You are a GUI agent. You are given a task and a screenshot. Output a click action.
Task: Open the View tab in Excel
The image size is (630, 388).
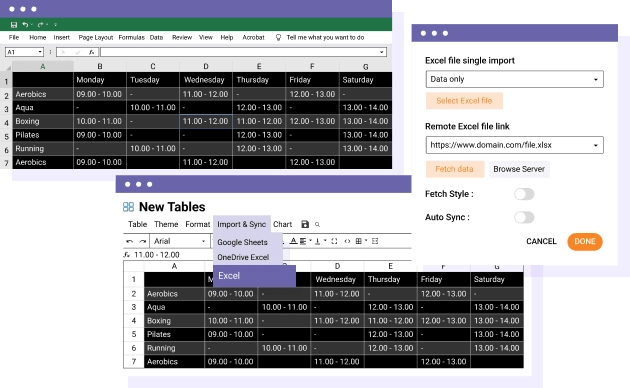coord(206,37)
